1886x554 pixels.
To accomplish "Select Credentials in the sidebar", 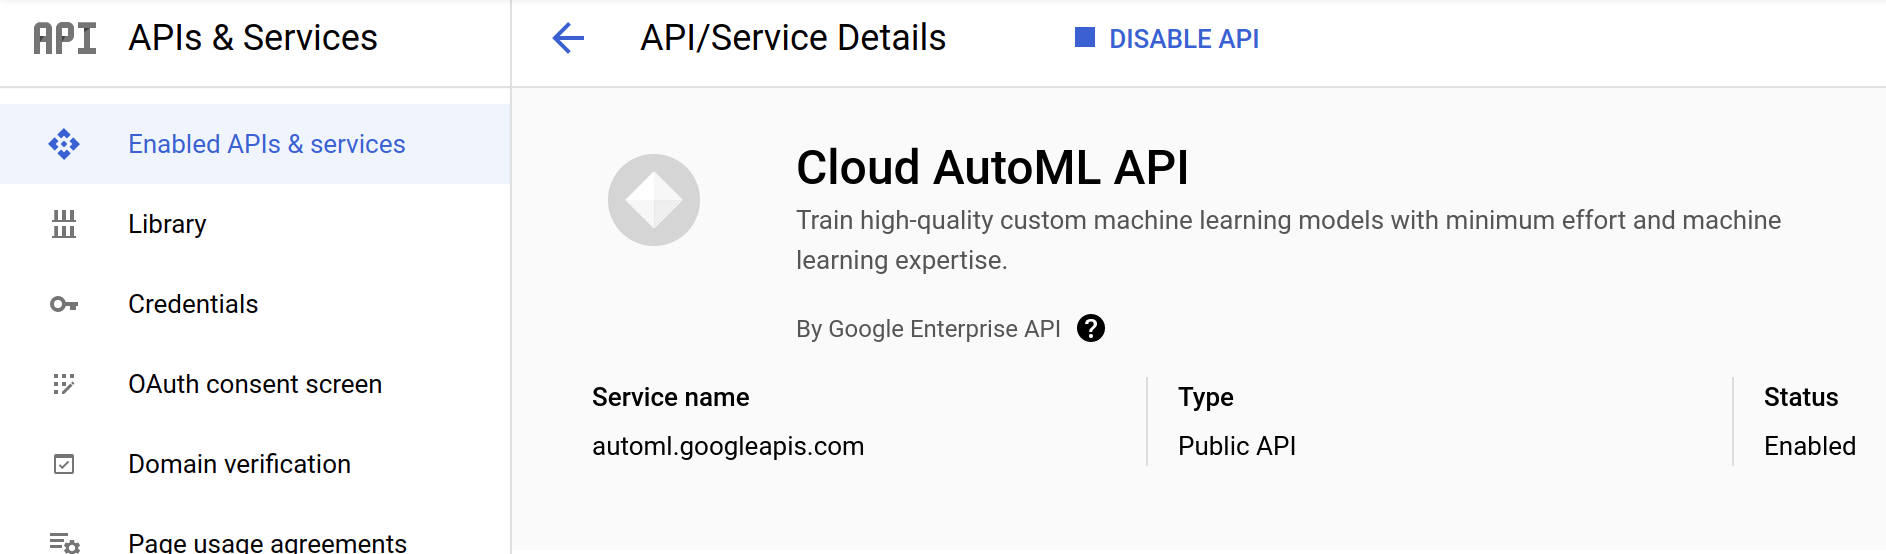I will click(x=255, y=304).
